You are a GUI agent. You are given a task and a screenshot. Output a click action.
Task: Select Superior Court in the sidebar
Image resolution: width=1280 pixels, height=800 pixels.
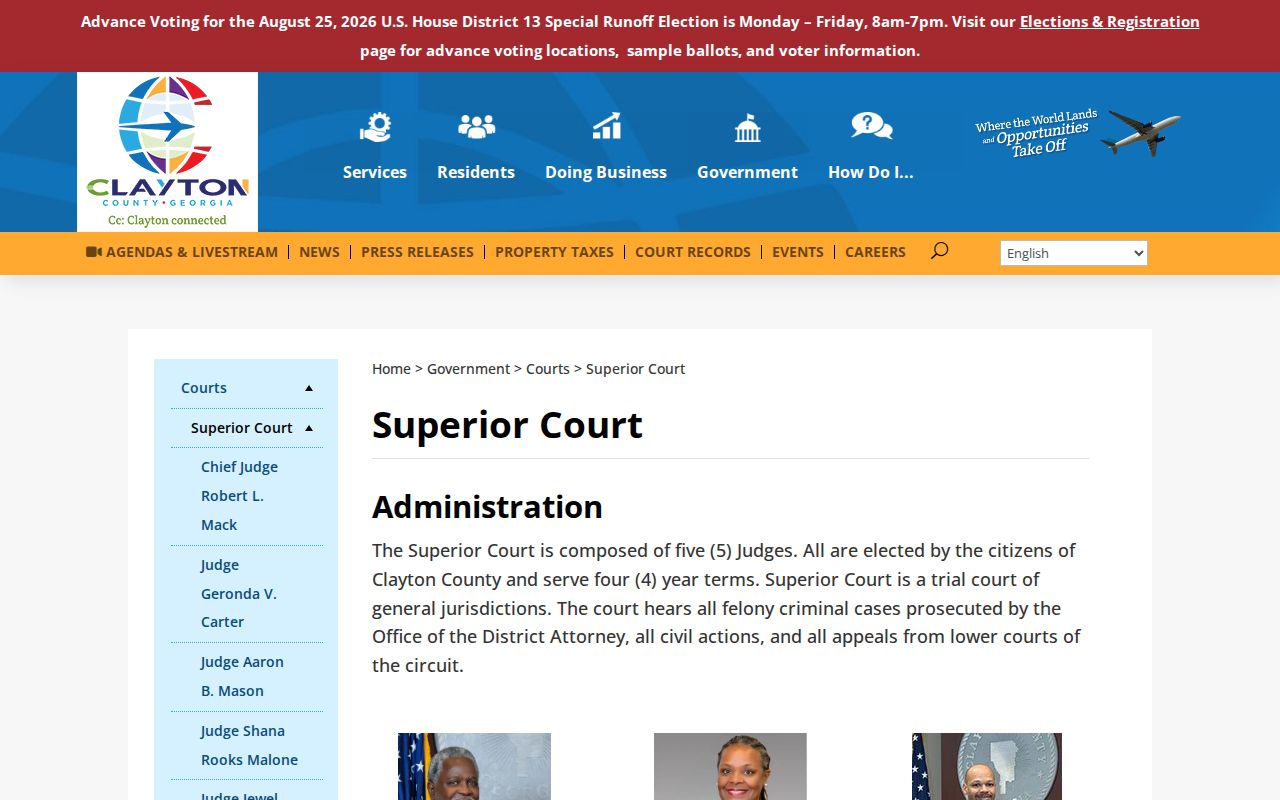(242, 428)
